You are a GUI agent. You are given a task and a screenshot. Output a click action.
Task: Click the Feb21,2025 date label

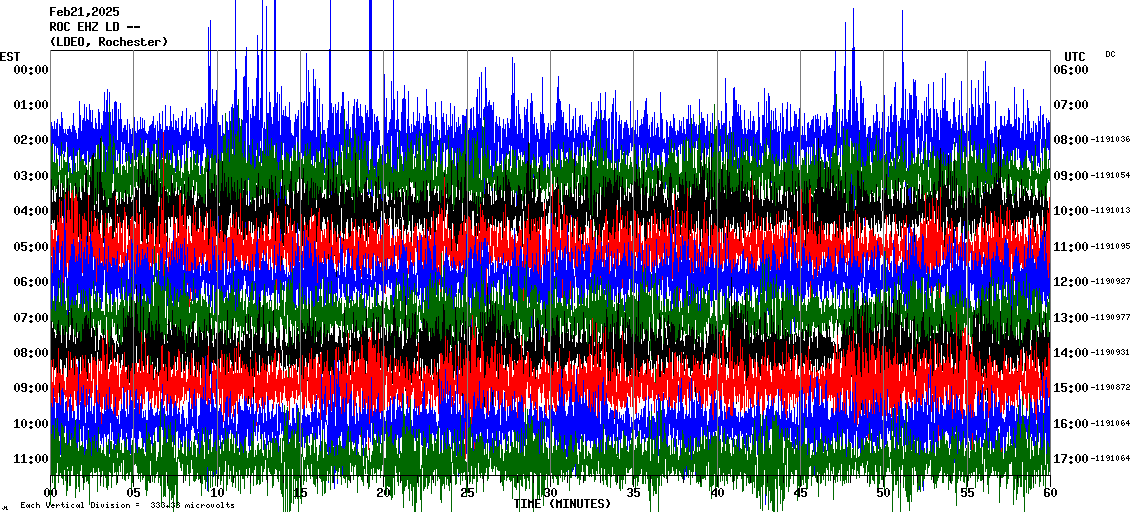pos(83,12)
